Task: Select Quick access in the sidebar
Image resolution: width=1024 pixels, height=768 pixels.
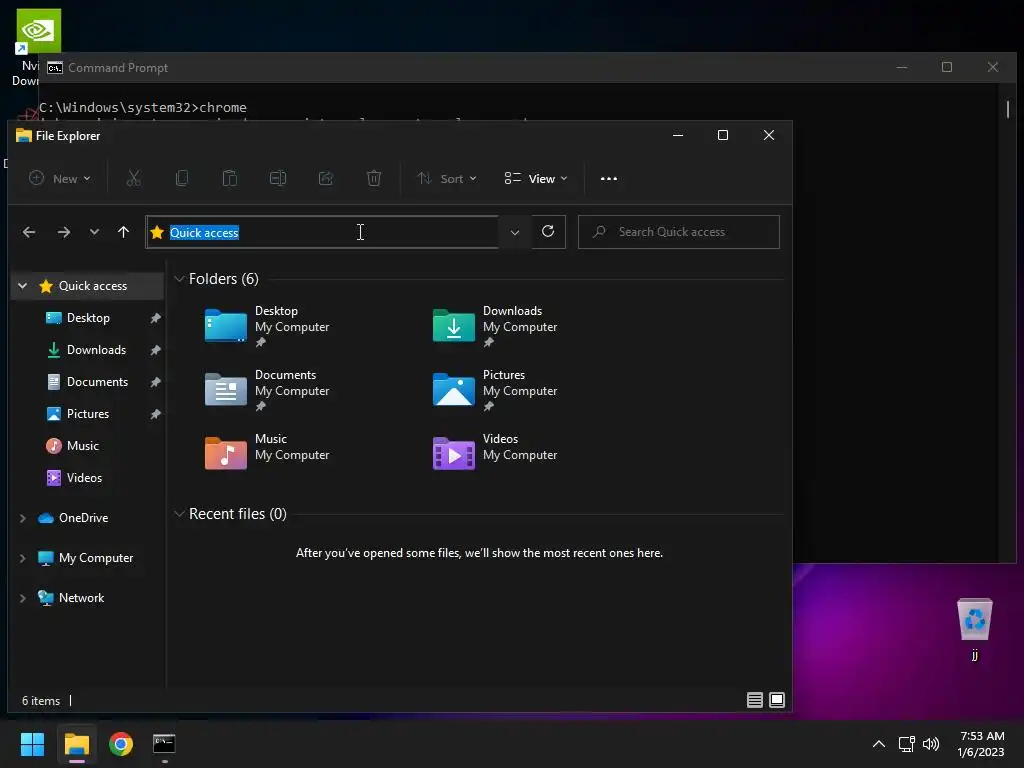Action: click(x=93, y=286)
